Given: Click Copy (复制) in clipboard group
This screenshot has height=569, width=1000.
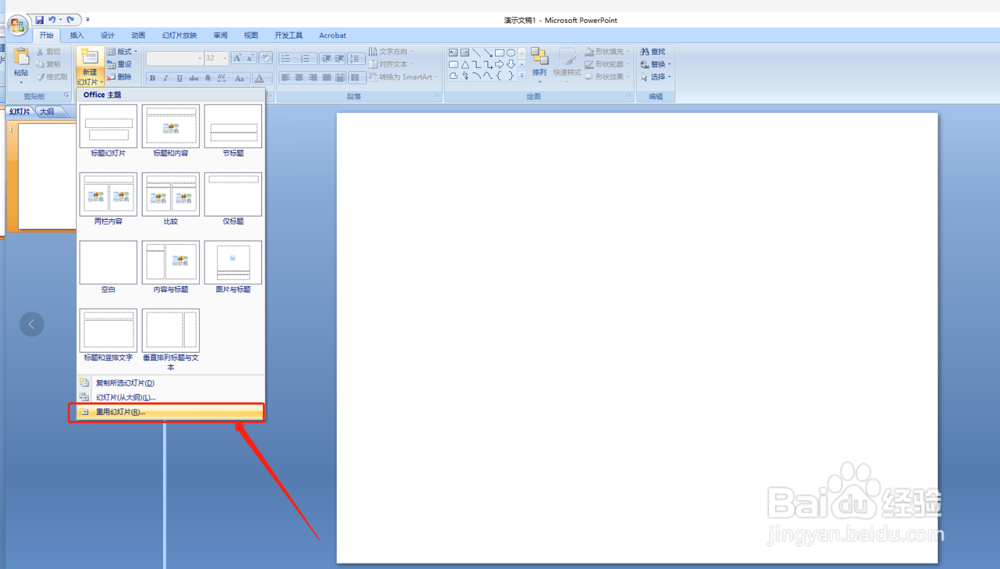Looking at the screenshot, I should (x=49, y=64).
